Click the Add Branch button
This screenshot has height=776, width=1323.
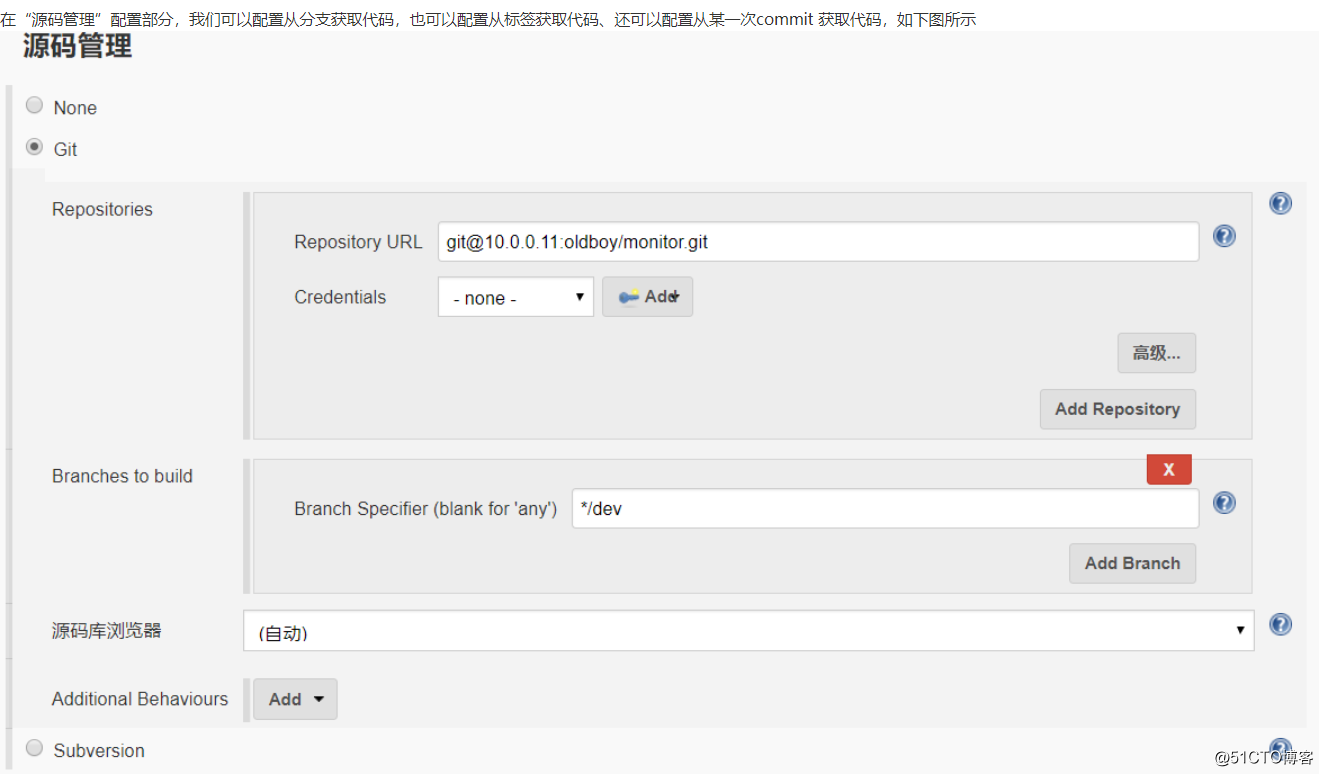click(1132, 563)
